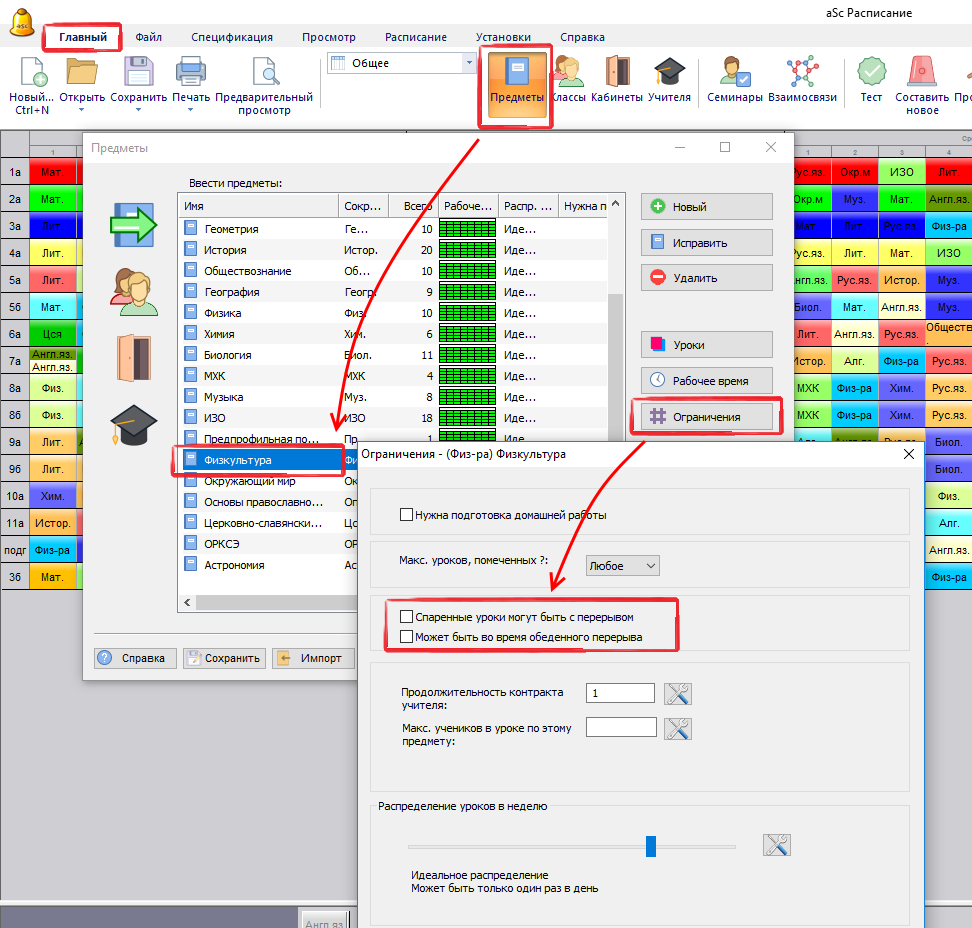This screenshot has height=928, width=972.
Task: Expand the 'Общее' view dropdown
Action: coord(469,63)
